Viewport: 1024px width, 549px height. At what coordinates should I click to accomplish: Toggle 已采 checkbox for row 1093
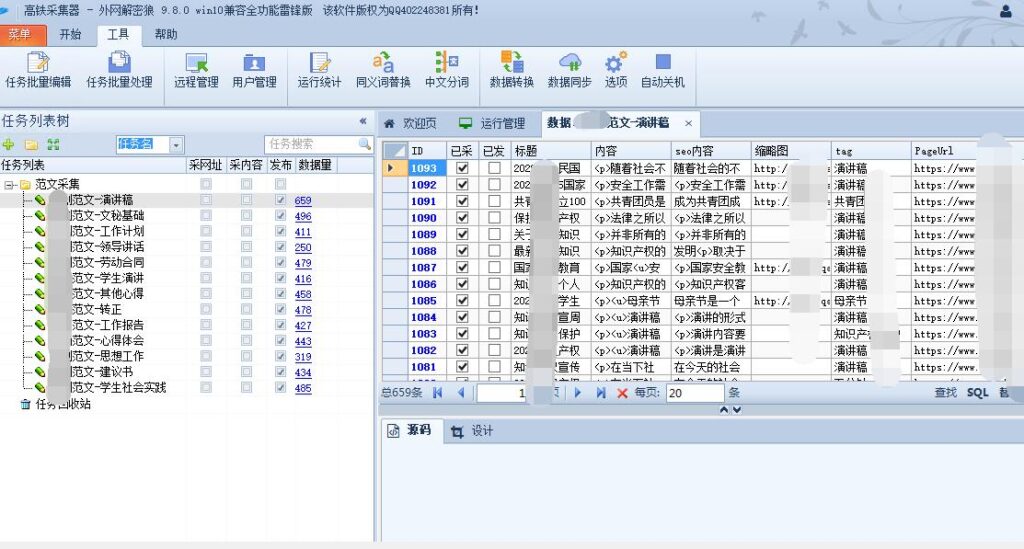pyautogui.click(x=462, y=168)
